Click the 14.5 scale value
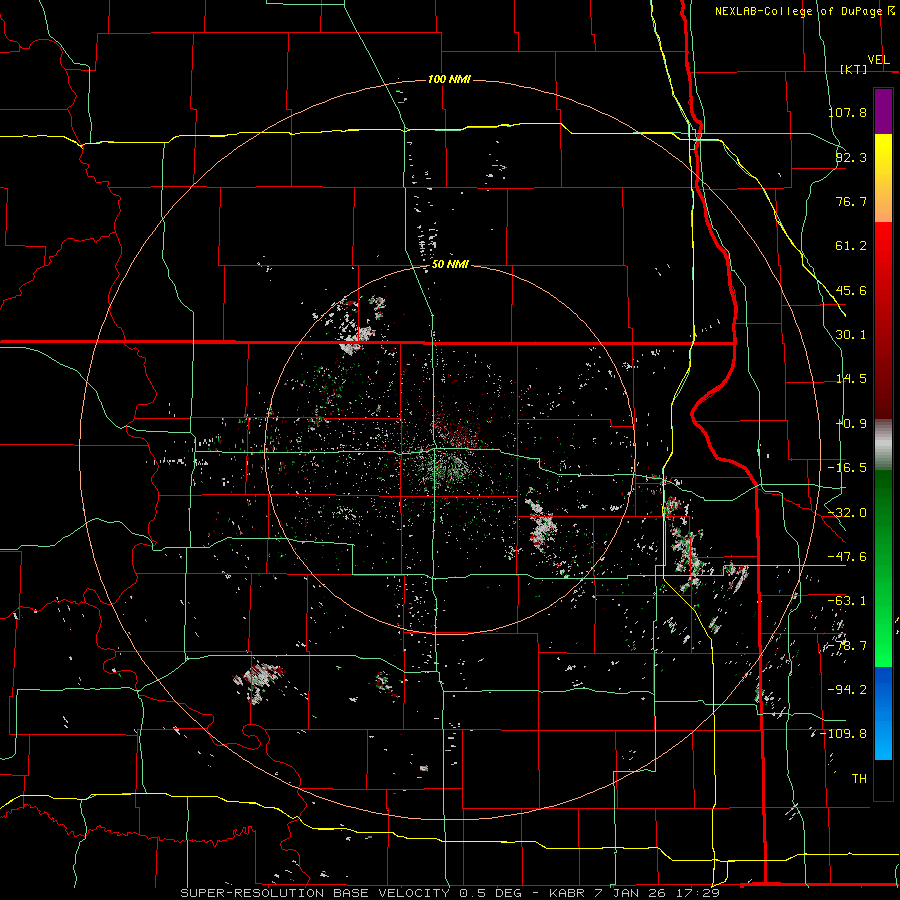 coord(851,379)
